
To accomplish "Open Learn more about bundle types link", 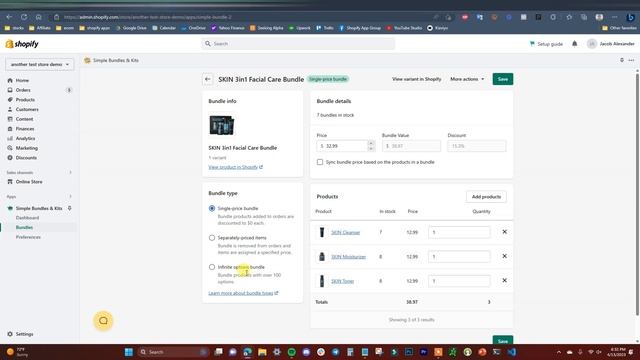I will 243,293.
